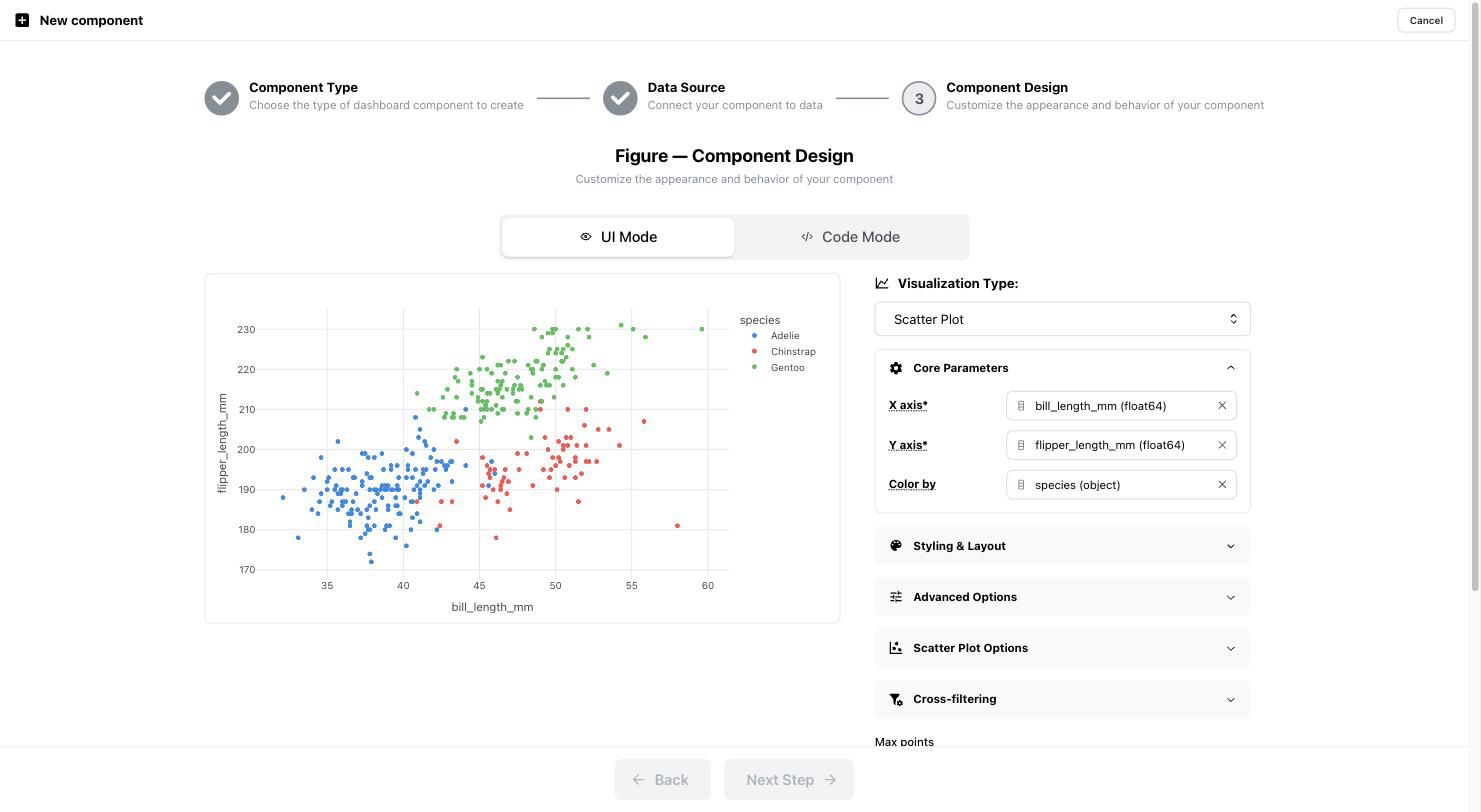
Task: Click the Cross-filtering funnel icon
Action: point(896,699)
